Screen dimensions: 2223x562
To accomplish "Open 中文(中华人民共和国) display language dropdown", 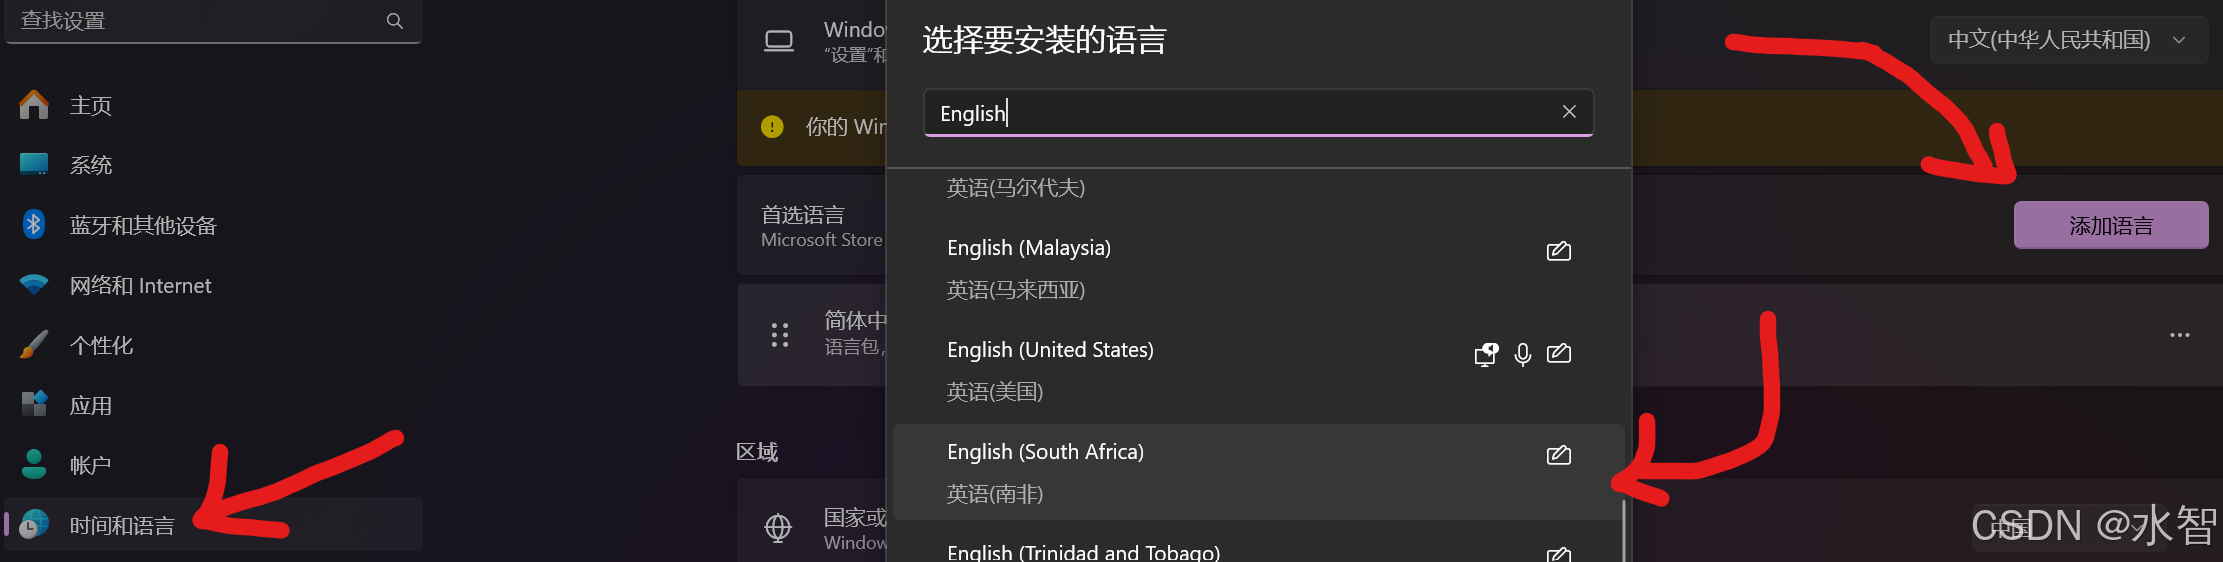I will click(x=2068, y=40).
